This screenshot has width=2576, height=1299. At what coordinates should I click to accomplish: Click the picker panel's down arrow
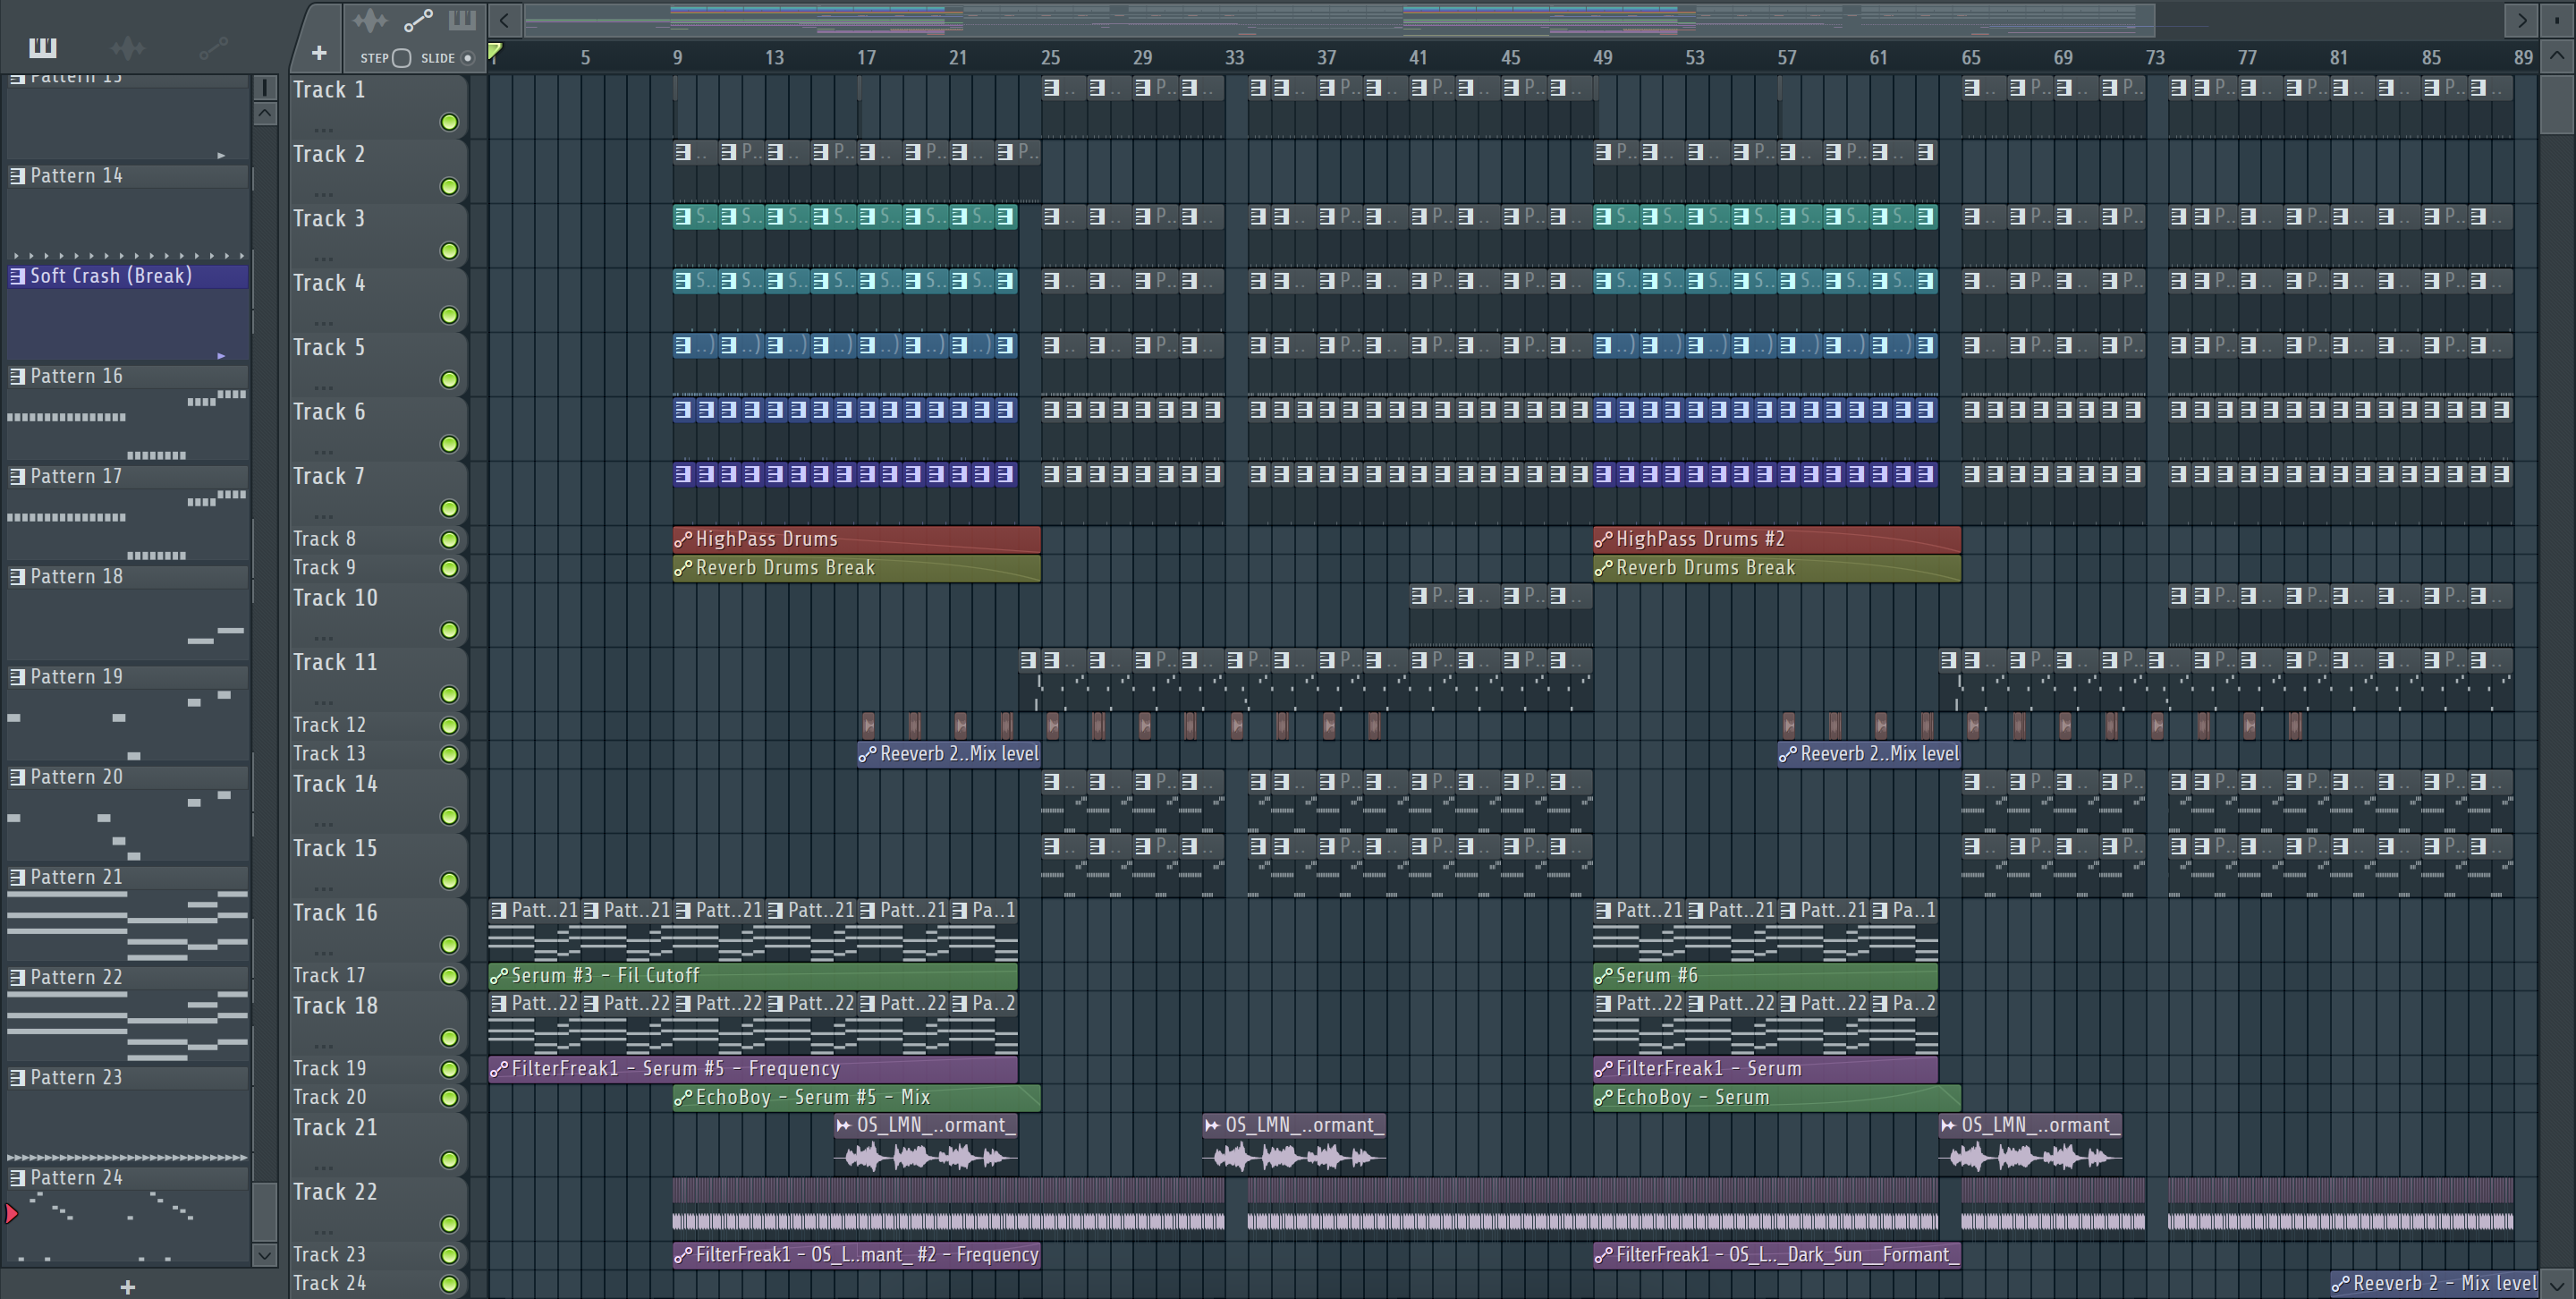(264, 1254)
